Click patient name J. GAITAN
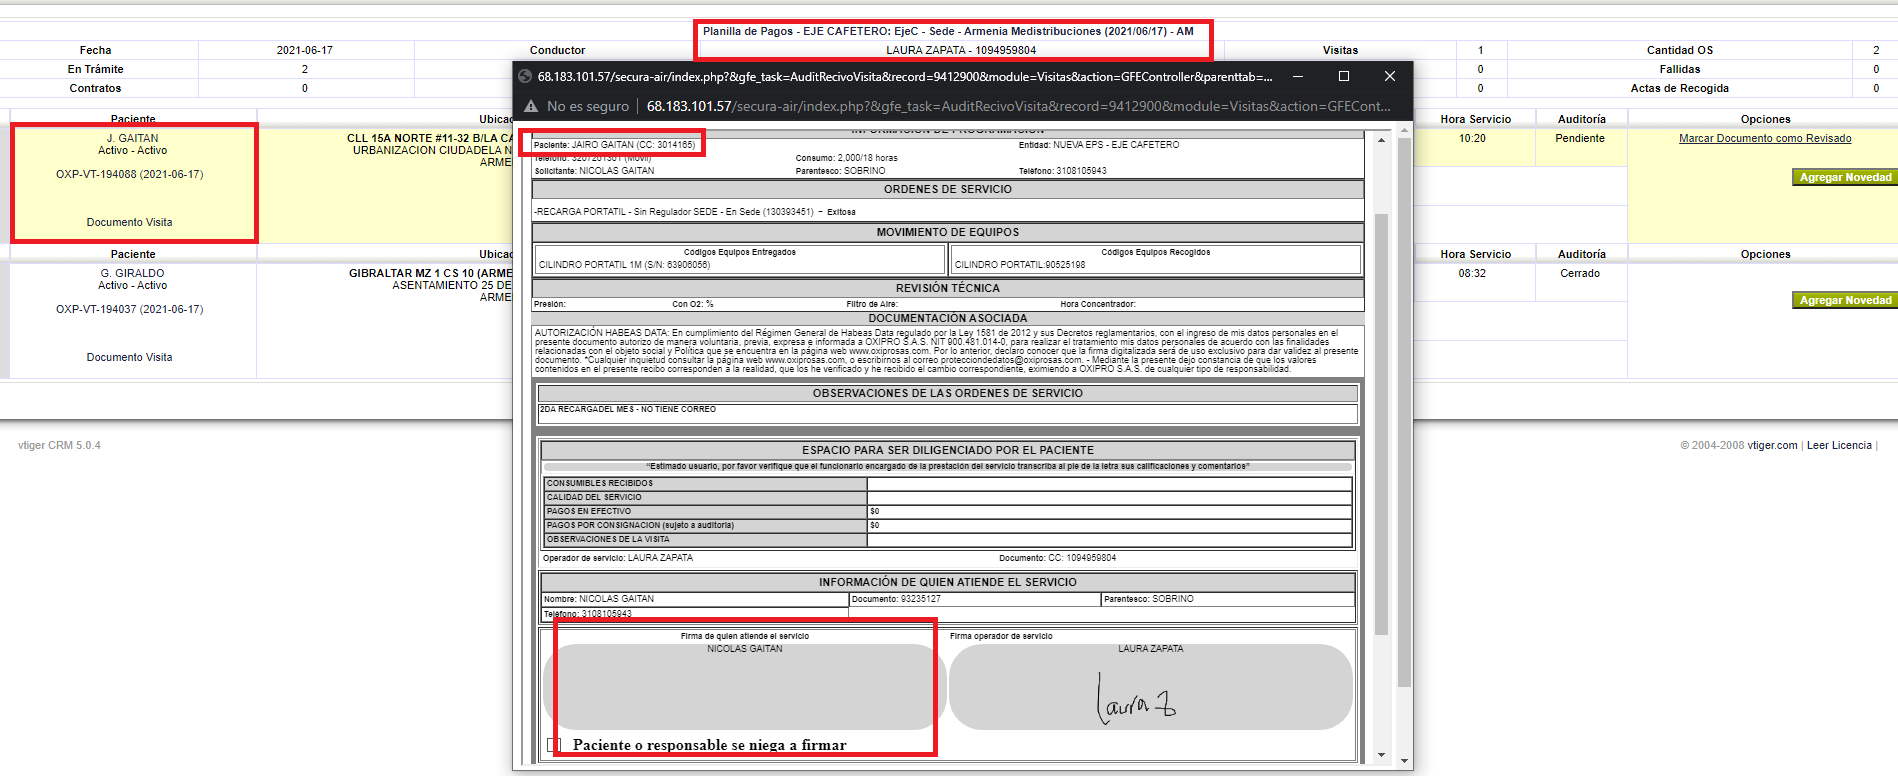 tap(132, 138)
